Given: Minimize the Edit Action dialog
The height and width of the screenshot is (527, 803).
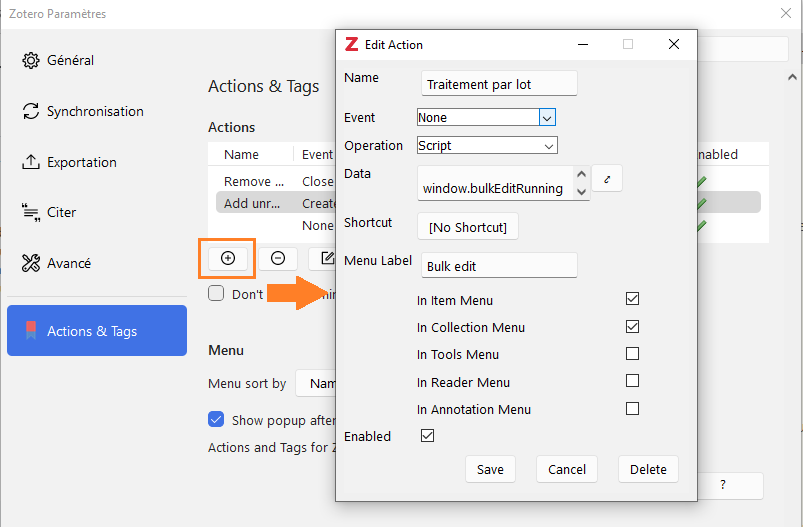Looking at the screenshot, I should click(x=583, y=45).
